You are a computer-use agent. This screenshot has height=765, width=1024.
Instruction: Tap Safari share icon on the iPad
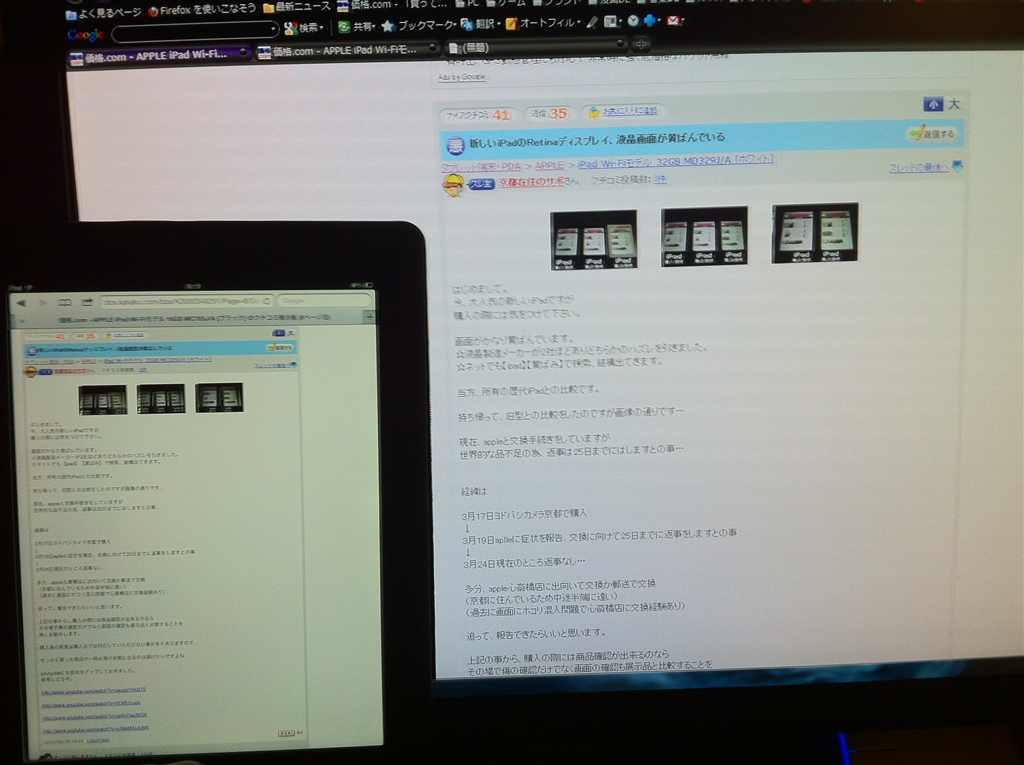(x=88, y=302)
